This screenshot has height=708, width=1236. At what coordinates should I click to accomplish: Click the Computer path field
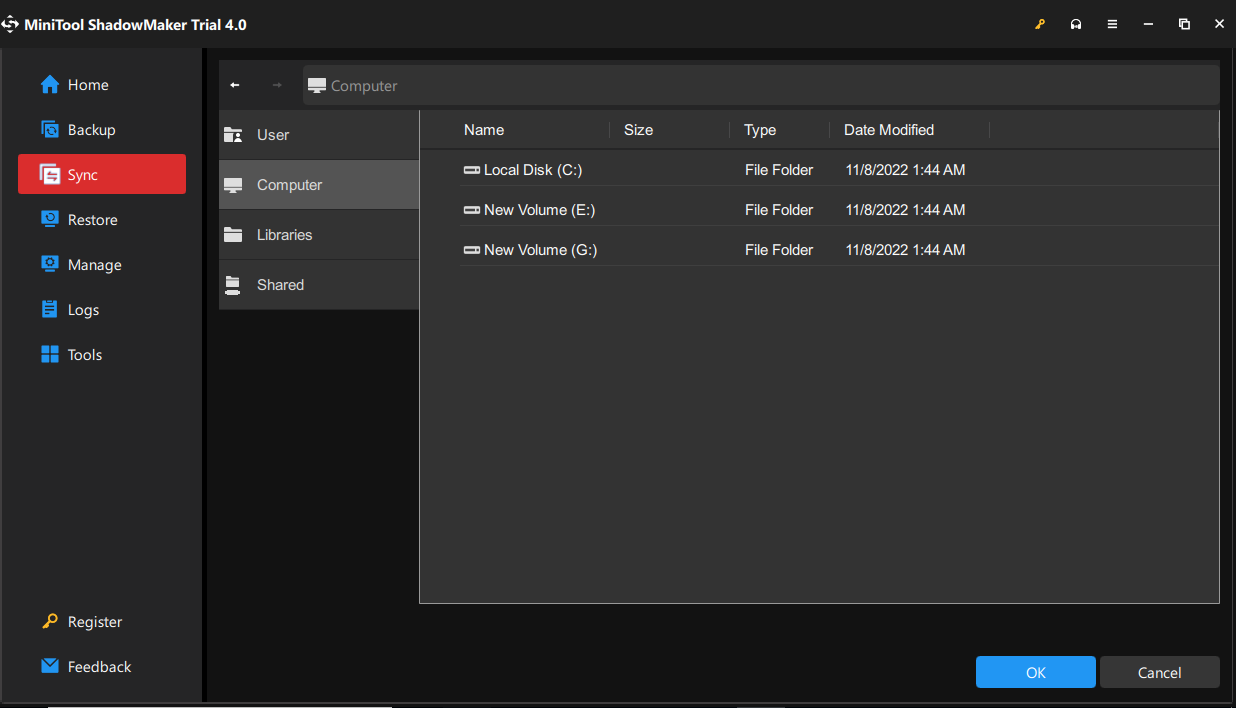(x=760, y=86)
